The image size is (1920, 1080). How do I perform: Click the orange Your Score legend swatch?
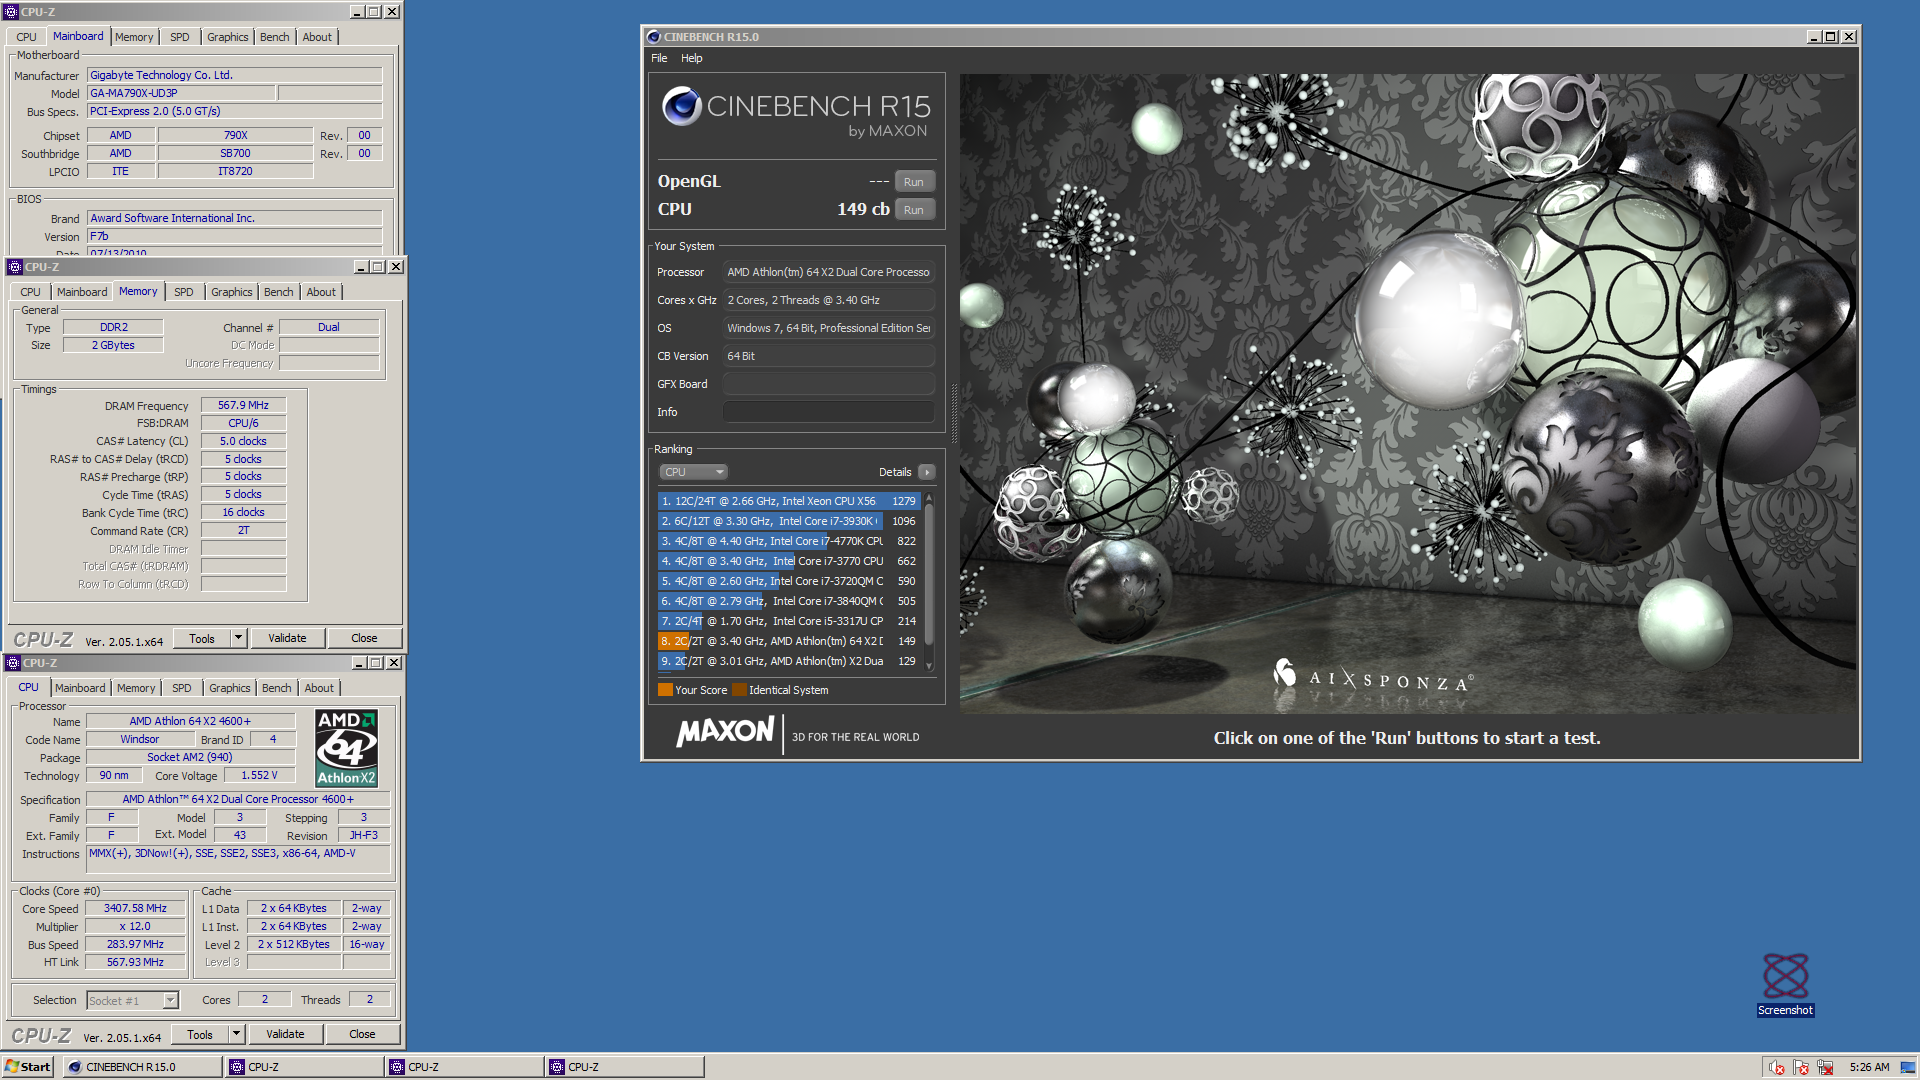(665, 690)
